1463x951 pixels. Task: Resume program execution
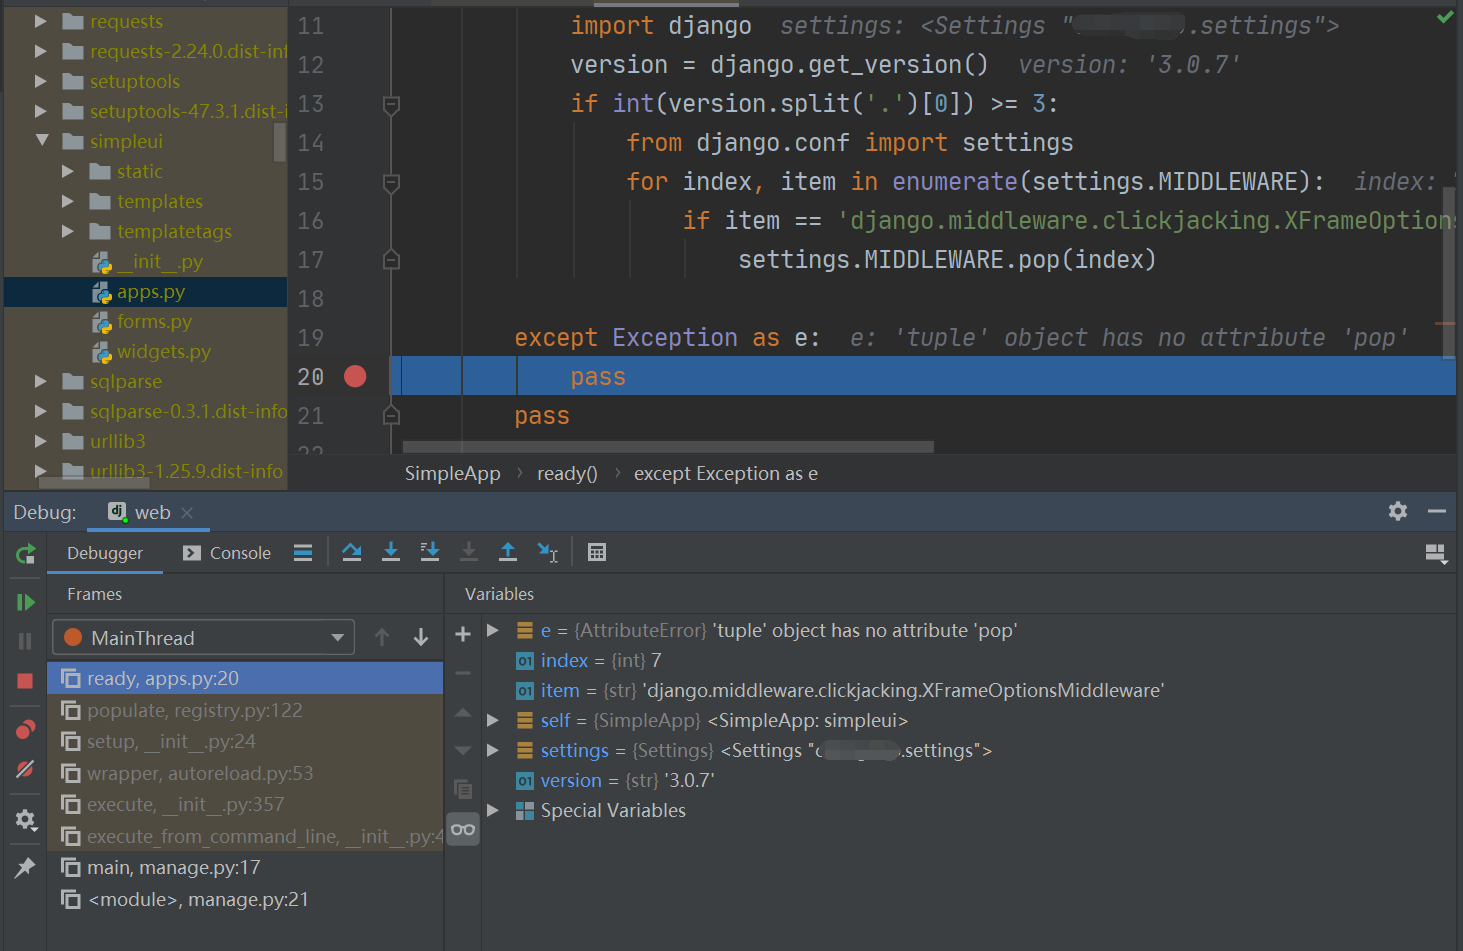tap(26, 602)
